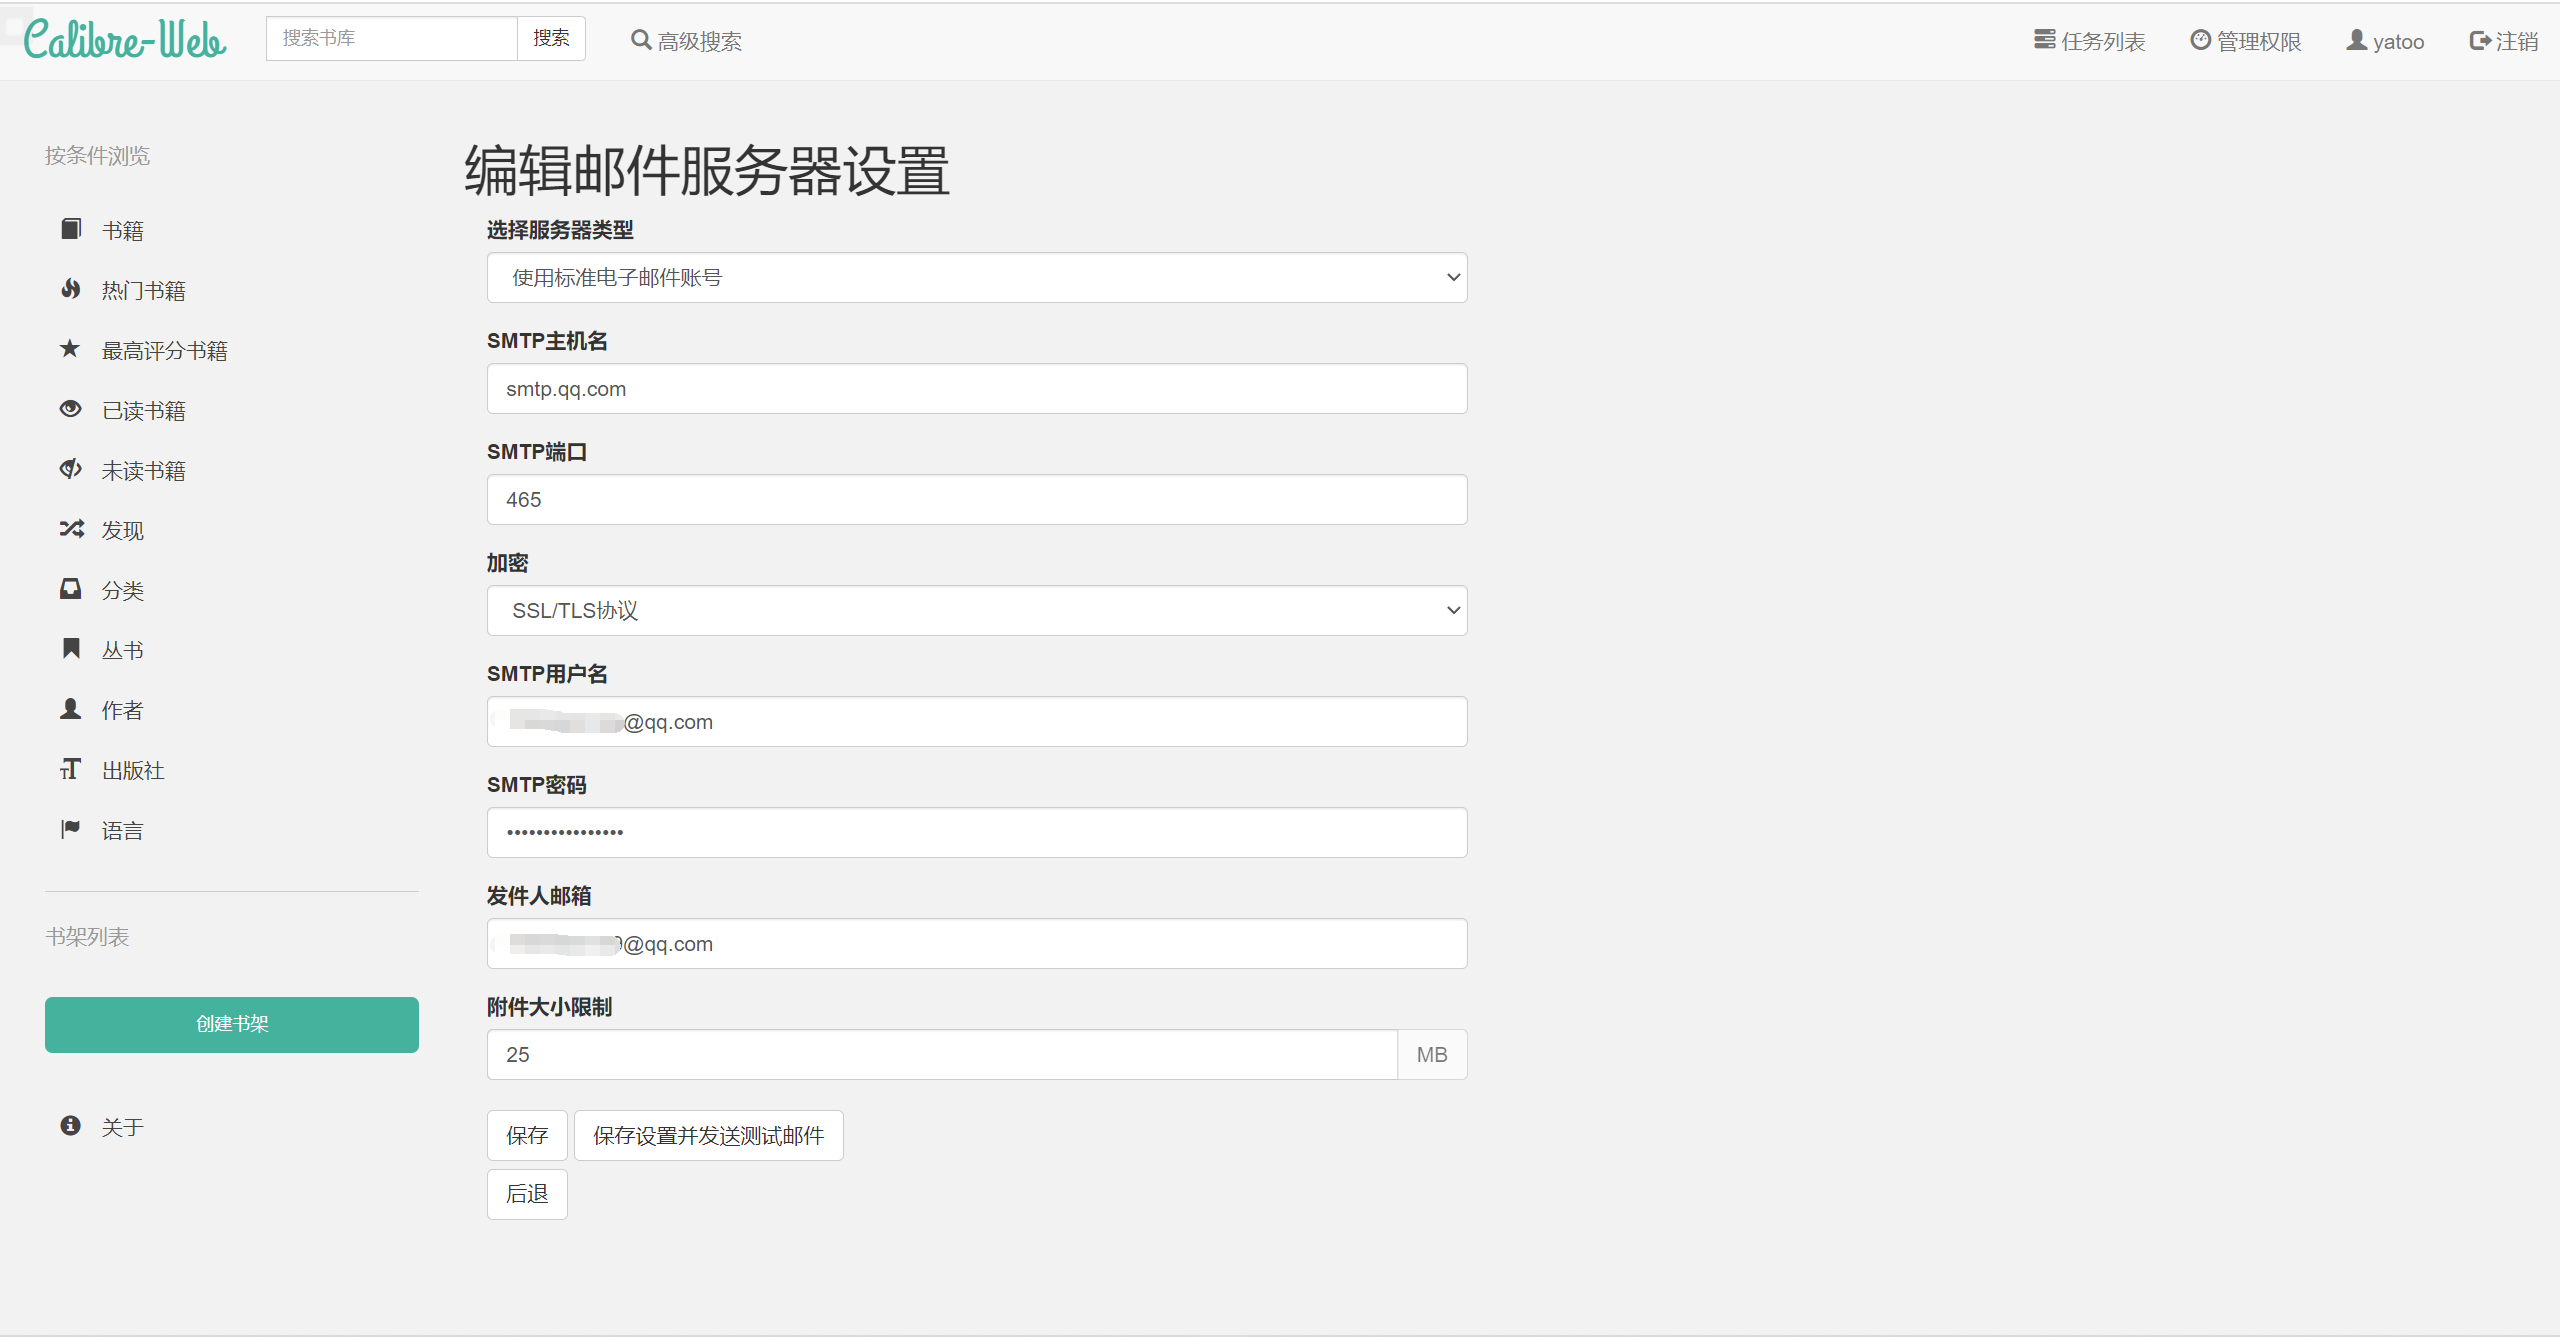Screen dimensions: 2560x1337
Task: Click 保存设置并发送测试邮件 button
Action: [x=708, y=1136]
